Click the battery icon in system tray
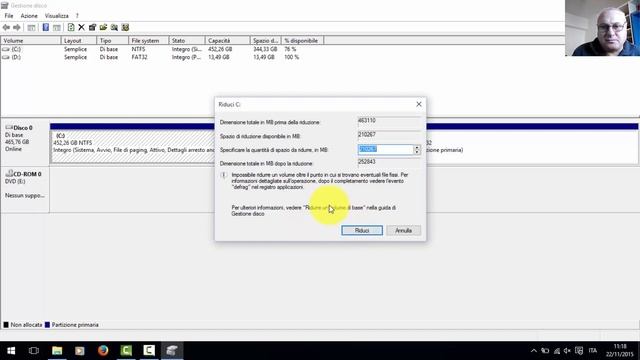Screen dimensions: 640x360 (x=545, y=351)
